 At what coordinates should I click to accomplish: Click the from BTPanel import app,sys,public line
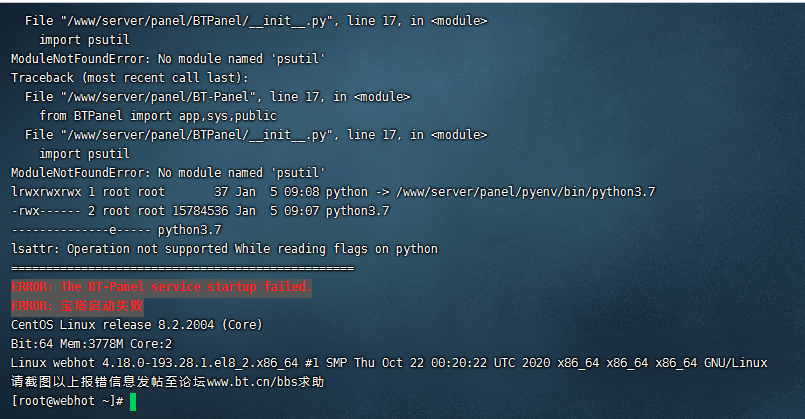[x=158, y=116]
